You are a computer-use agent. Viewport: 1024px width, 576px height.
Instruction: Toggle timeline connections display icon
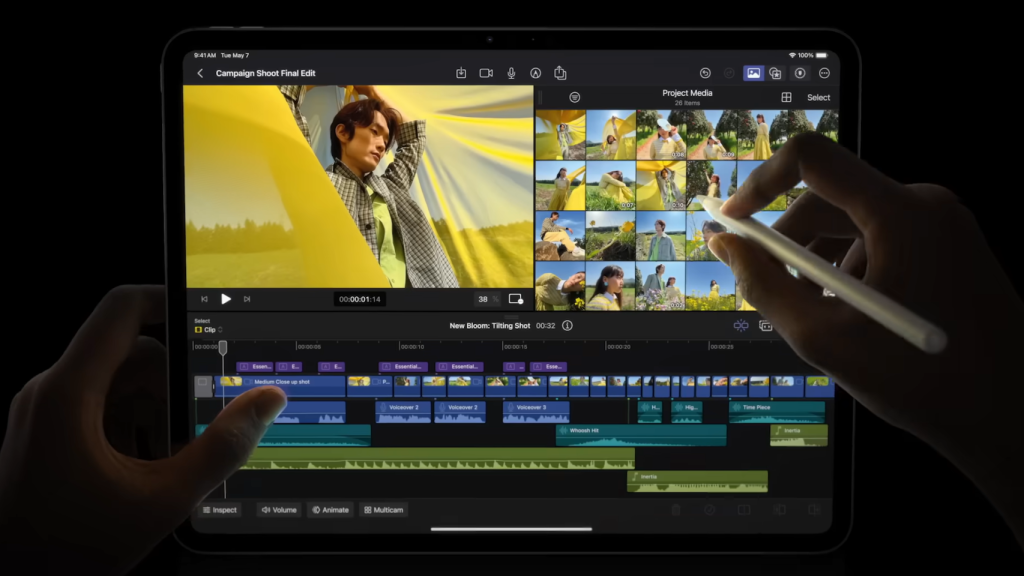[740, 325]
